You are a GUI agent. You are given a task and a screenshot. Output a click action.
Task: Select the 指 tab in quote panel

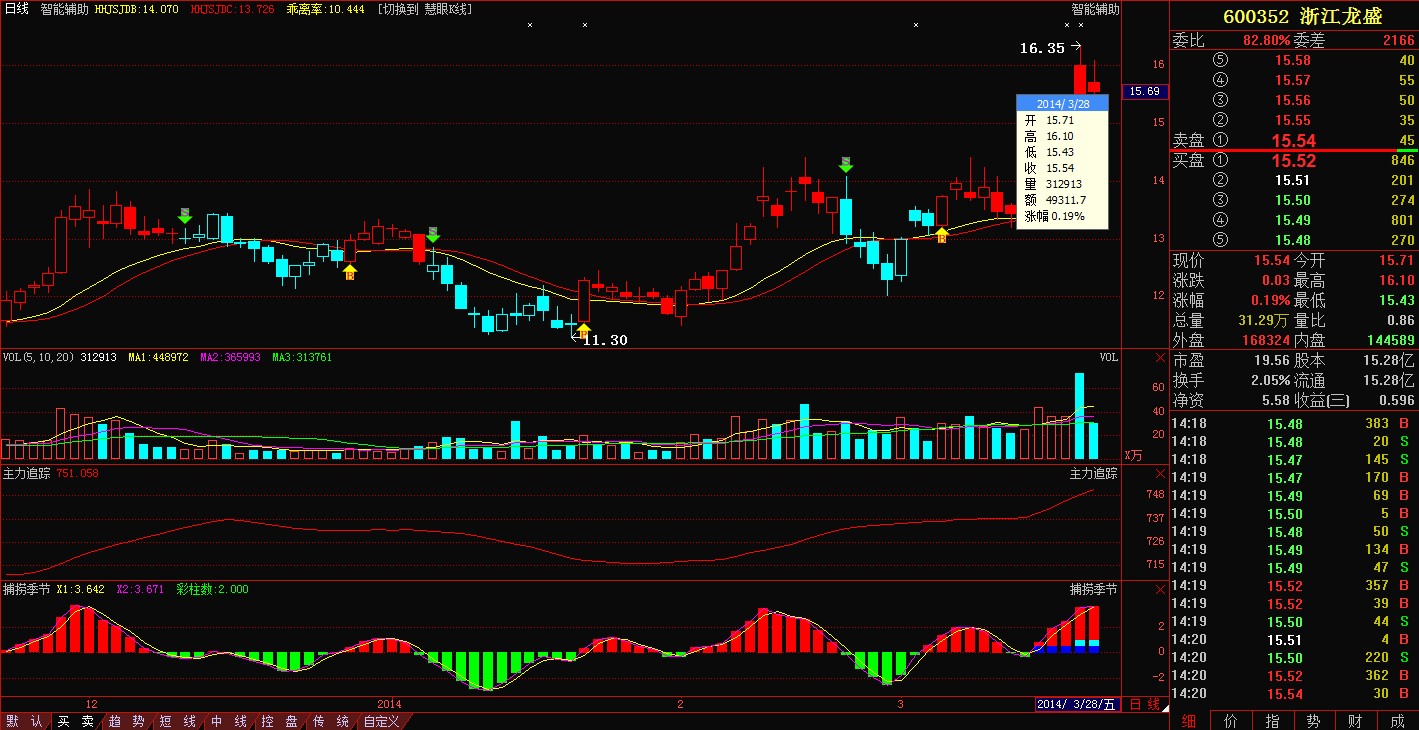coord(1272,720)
